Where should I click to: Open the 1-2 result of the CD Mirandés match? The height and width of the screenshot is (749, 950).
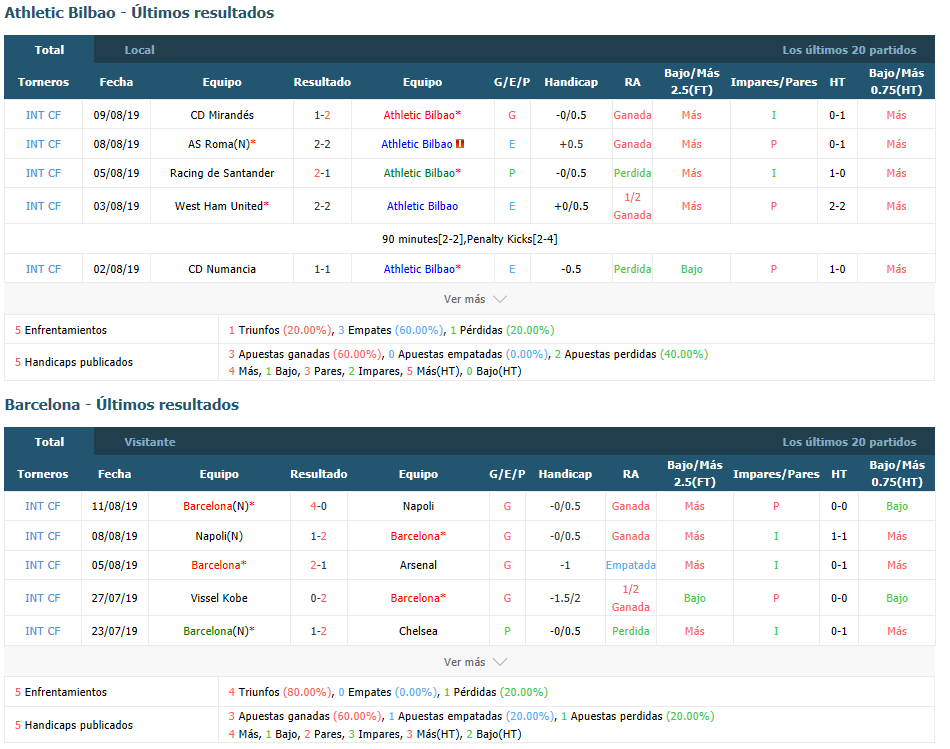[322, 115]
